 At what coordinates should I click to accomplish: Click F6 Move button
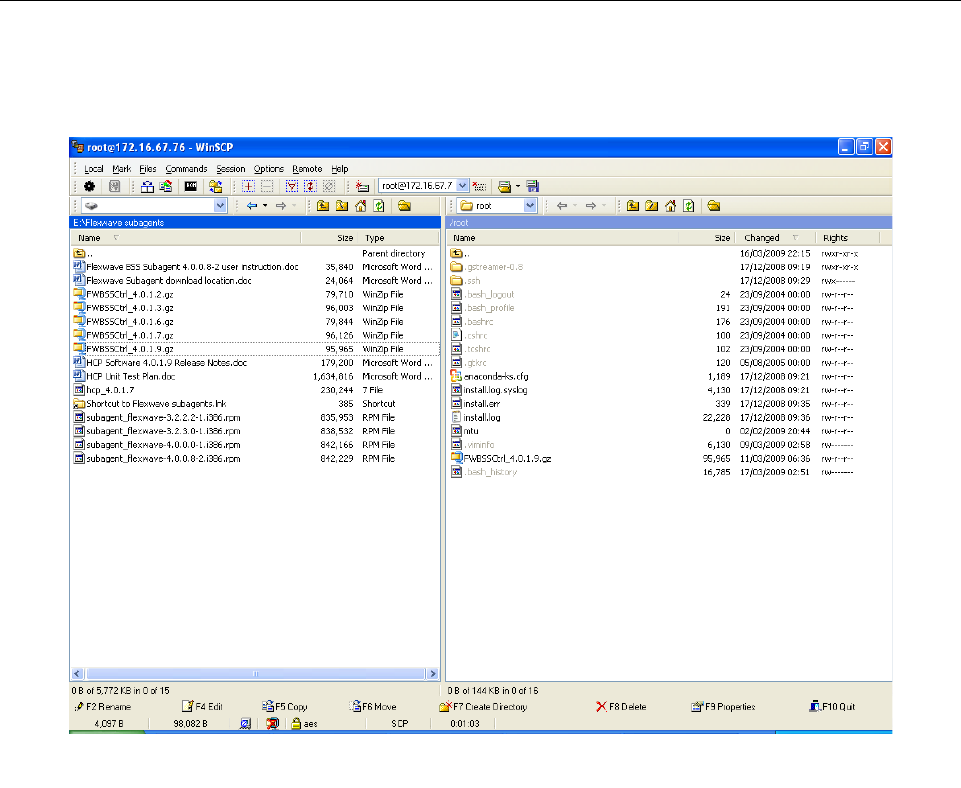pyautogui.click(x=373, y=707)
